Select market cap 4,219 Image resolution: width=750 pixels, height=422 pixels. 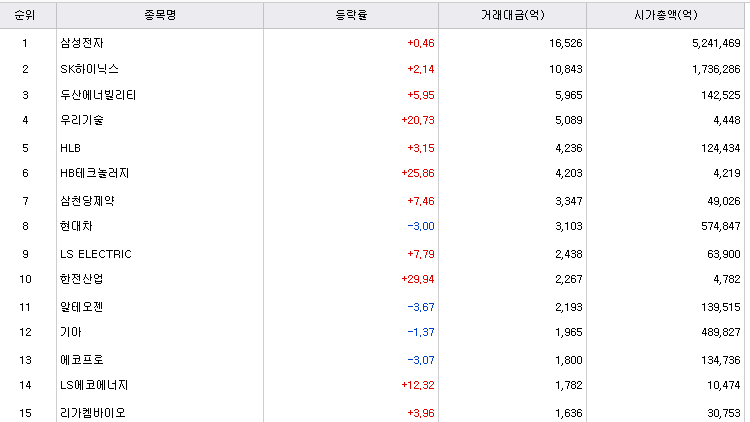tap(727, 173)
